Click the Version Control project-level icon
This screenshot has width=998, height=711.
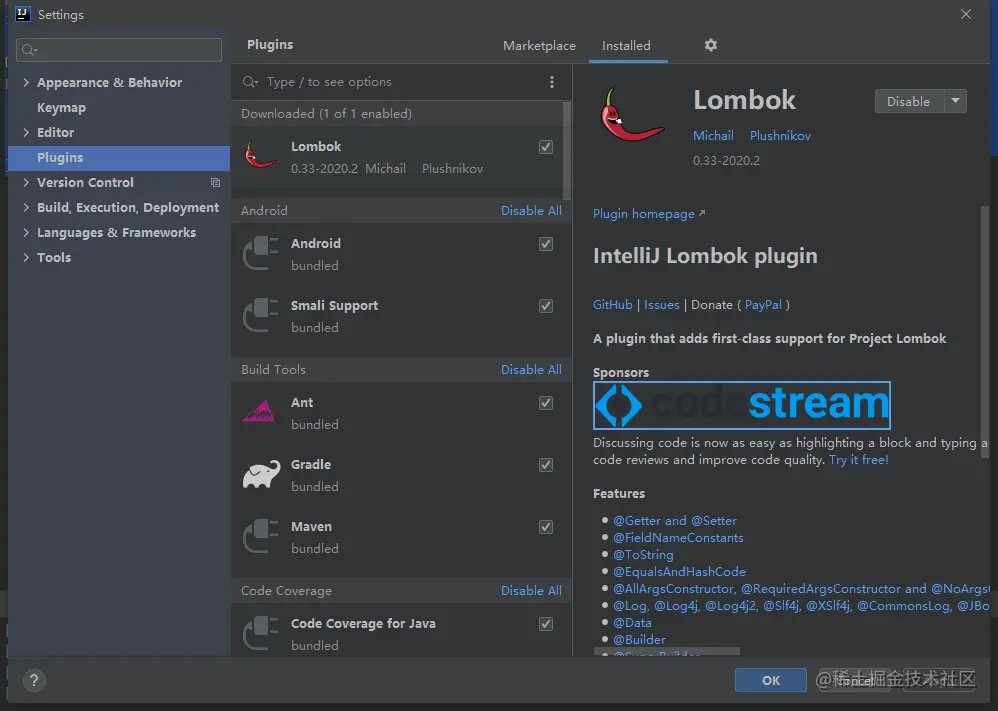(x=215, y=183)
